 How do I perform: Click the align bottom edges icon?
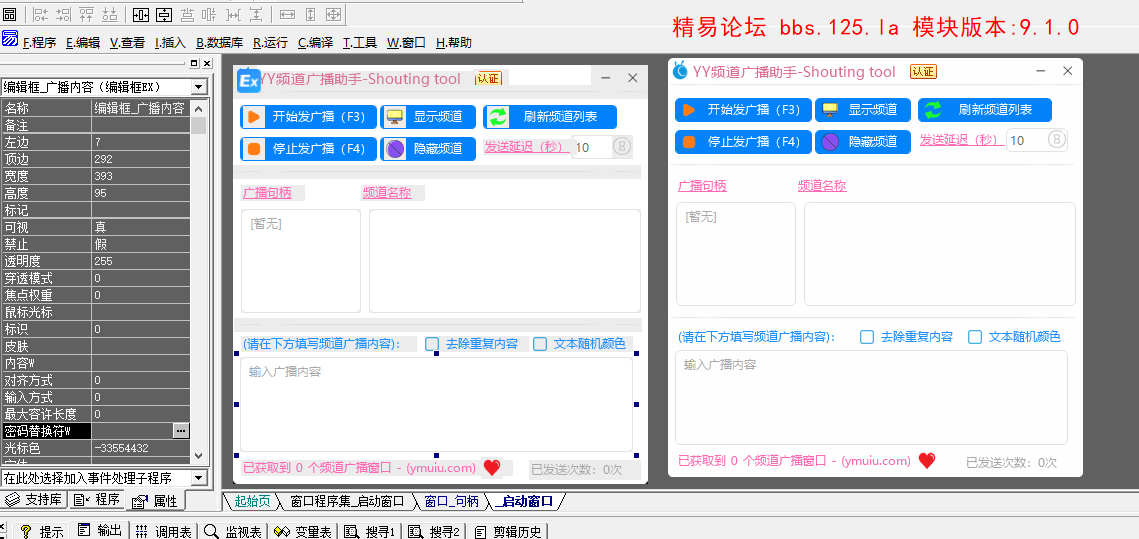[110, 14]
